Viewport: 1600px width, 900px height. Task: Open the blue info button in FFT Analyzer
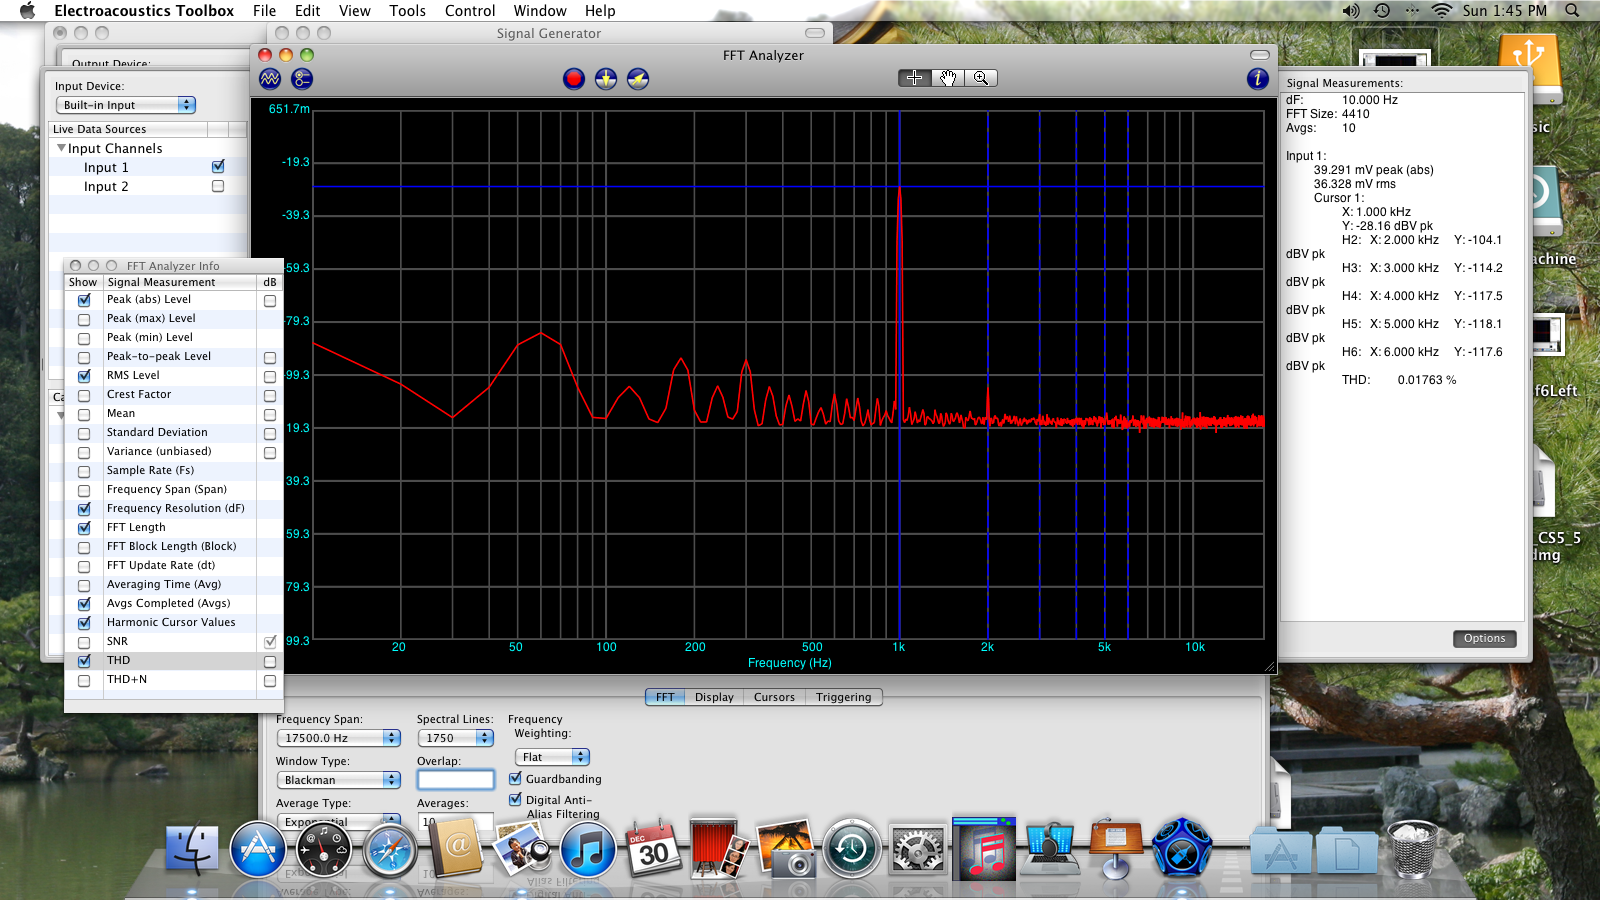[x=1258, y=78]
